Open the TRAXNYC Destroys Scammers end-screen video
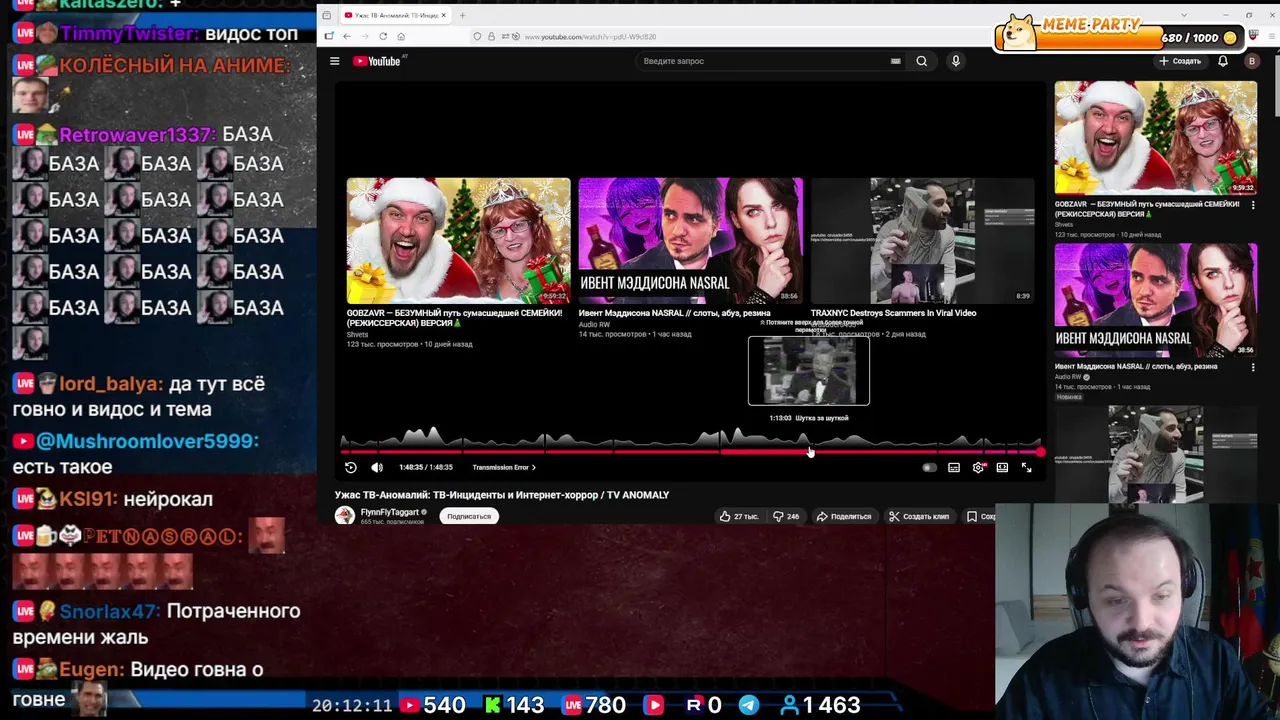 [x=922, y=241]
